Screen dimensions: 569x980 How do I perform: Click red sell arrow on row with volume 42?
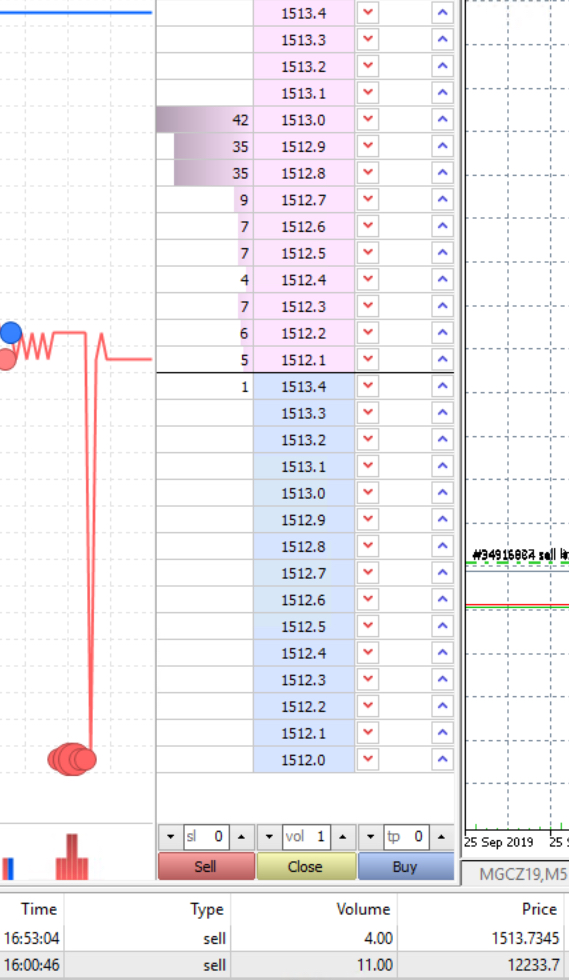click(368, 119)
